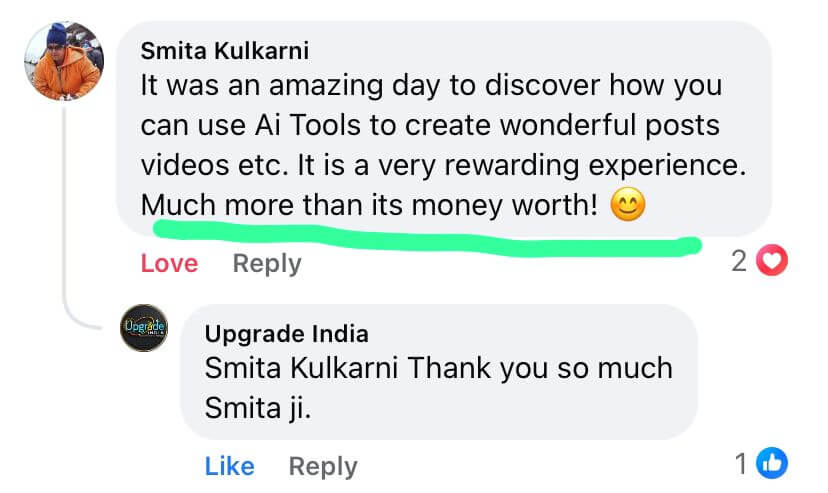This screenshot has width=828, height=493.
Task: Click the 'Much more than its money worth!' line
Action: [x=369, y=205]
